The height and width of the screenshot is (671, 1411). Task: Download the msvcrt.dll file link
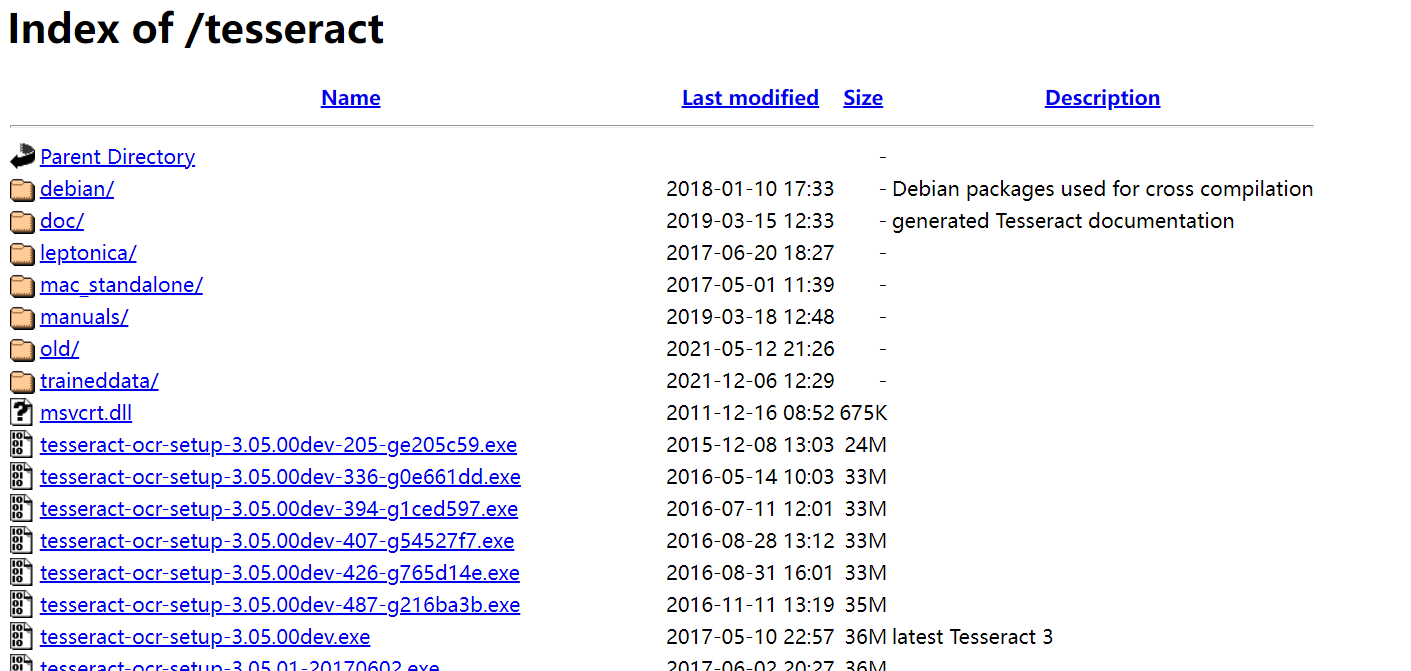(86, 413)
